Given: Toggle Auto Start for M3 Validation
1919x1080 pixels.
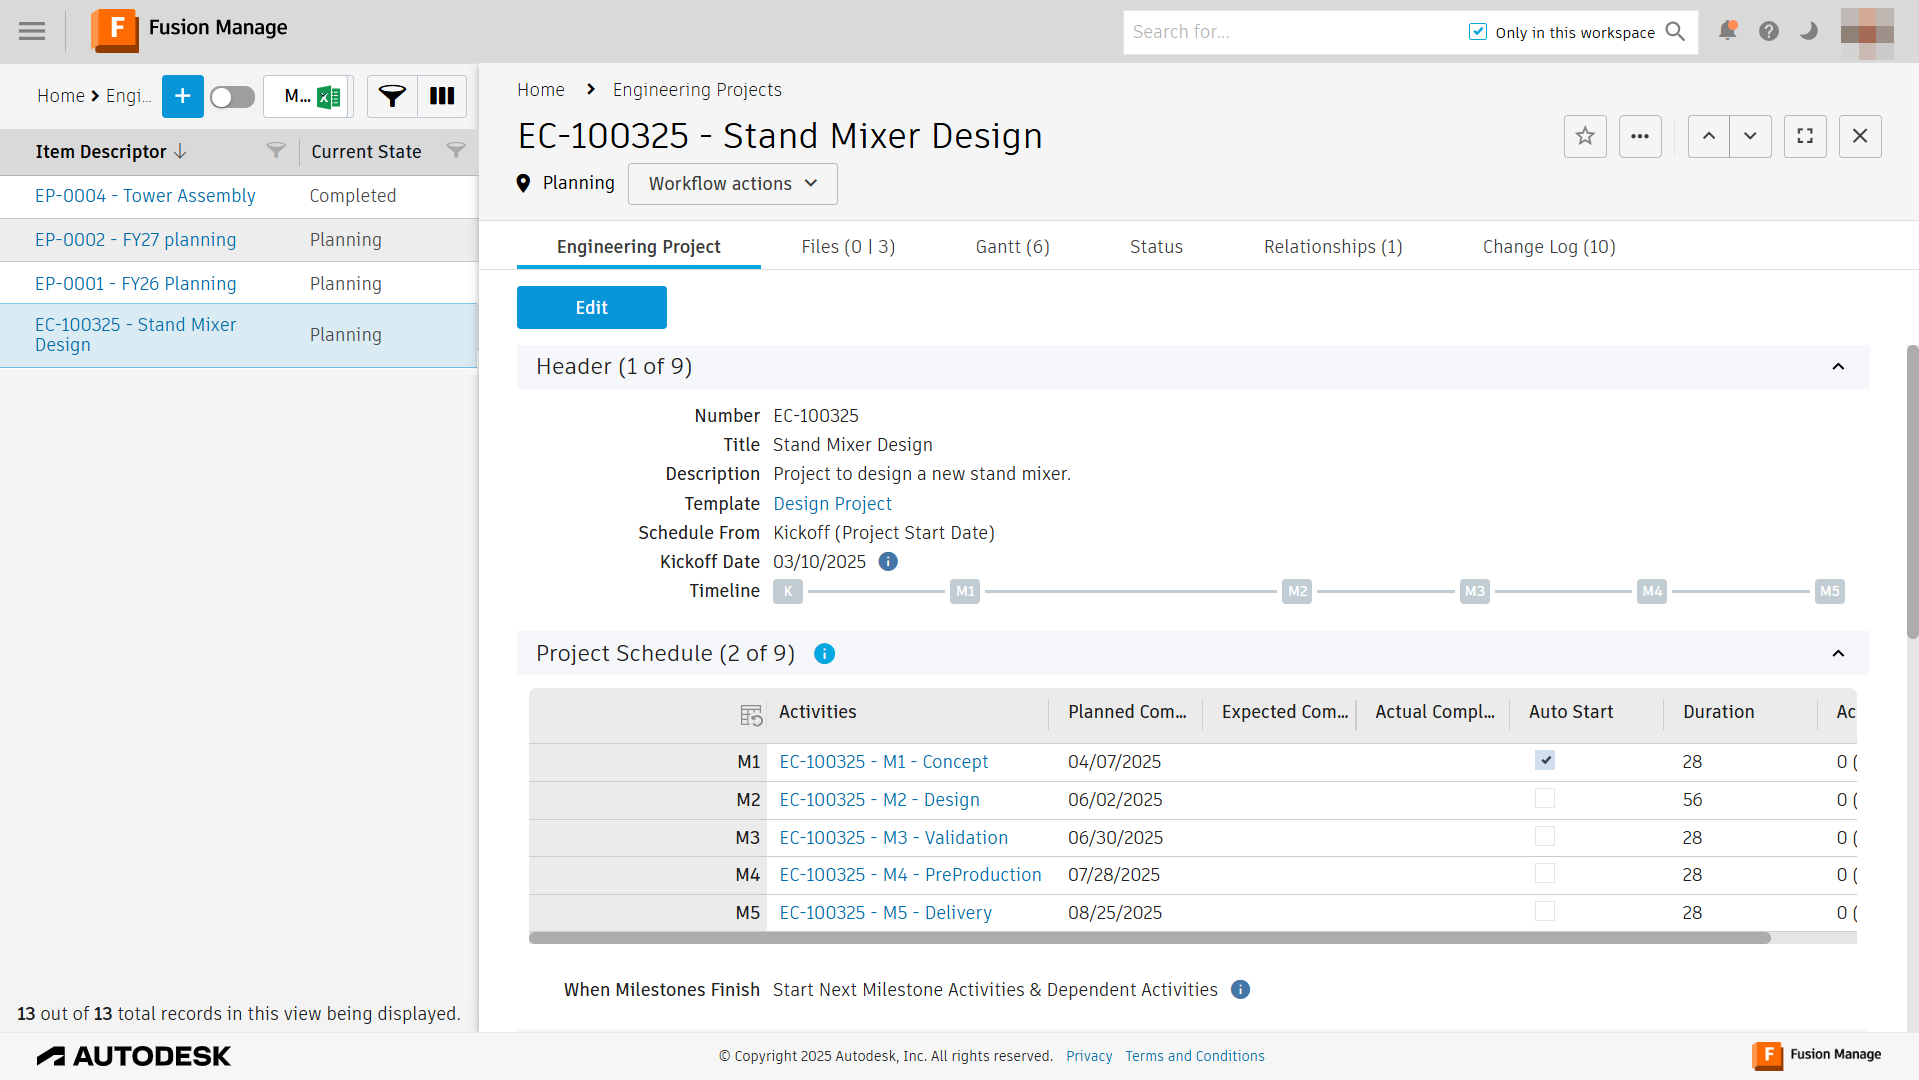Looking at the screenshot, I should 1545,837.
